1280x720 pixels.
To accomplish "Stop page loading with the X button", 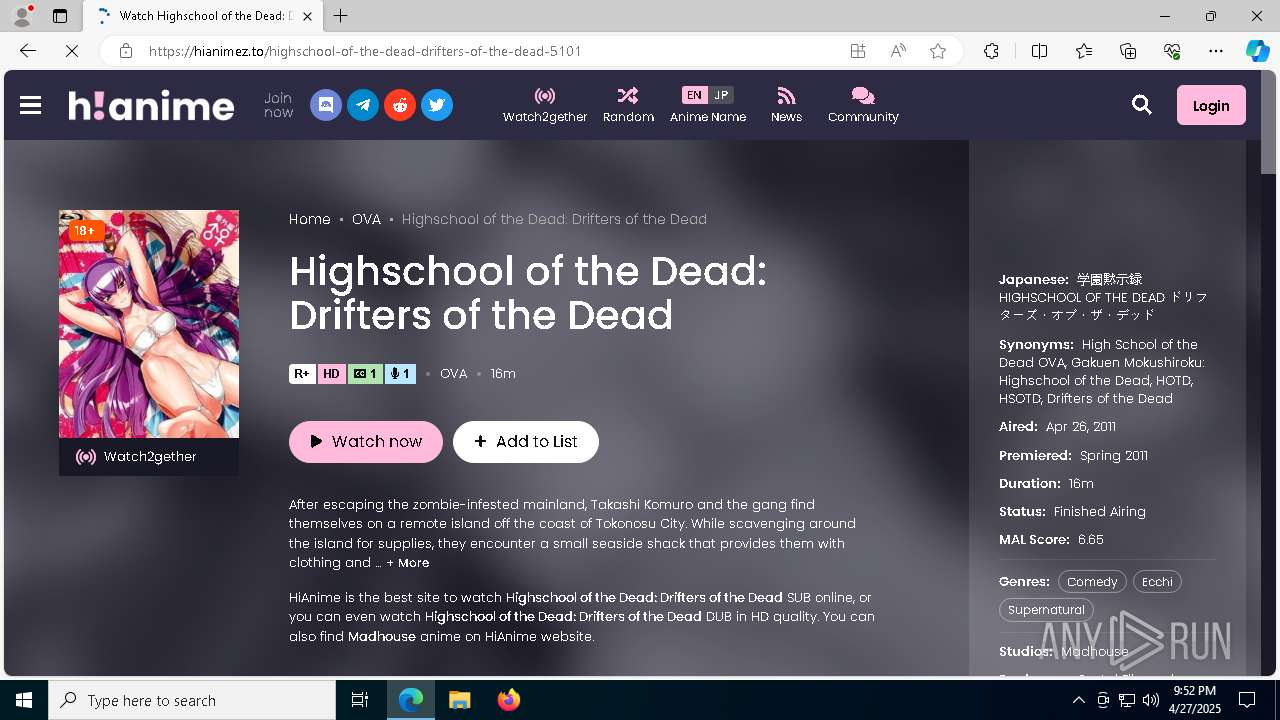I will pos(72,51).
